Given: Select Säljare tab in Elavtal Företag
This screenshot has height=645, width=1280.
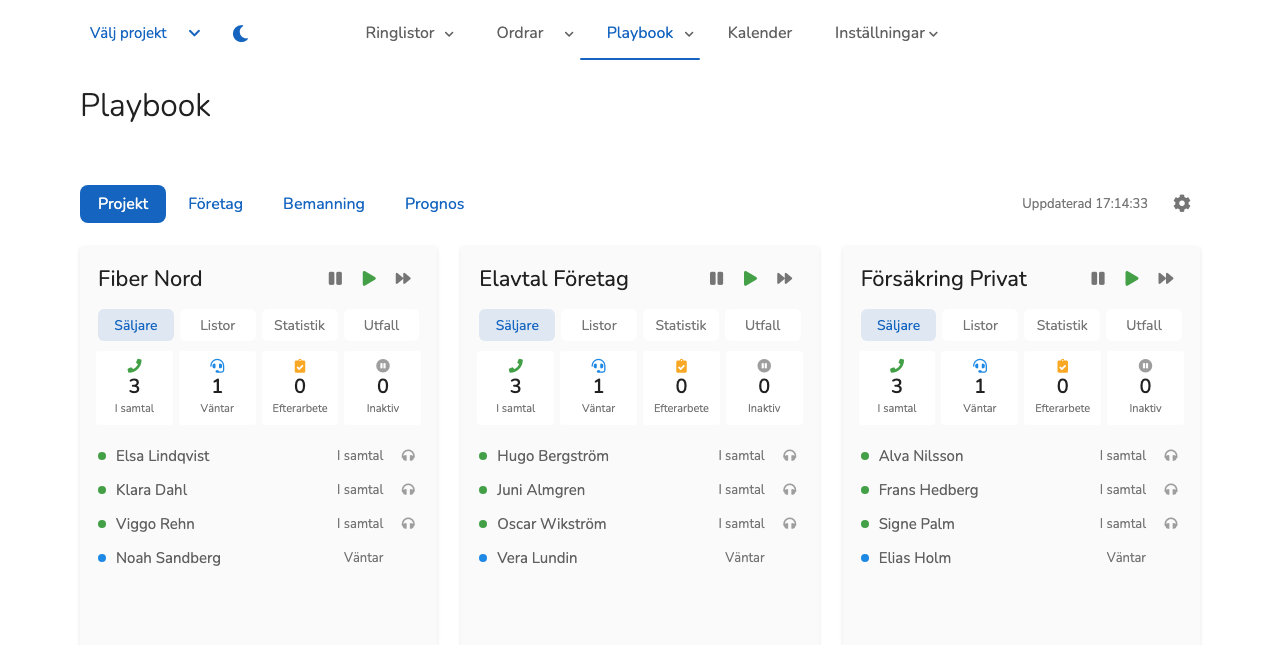Looking at the screenshot, I should click(x=517, y=325).
